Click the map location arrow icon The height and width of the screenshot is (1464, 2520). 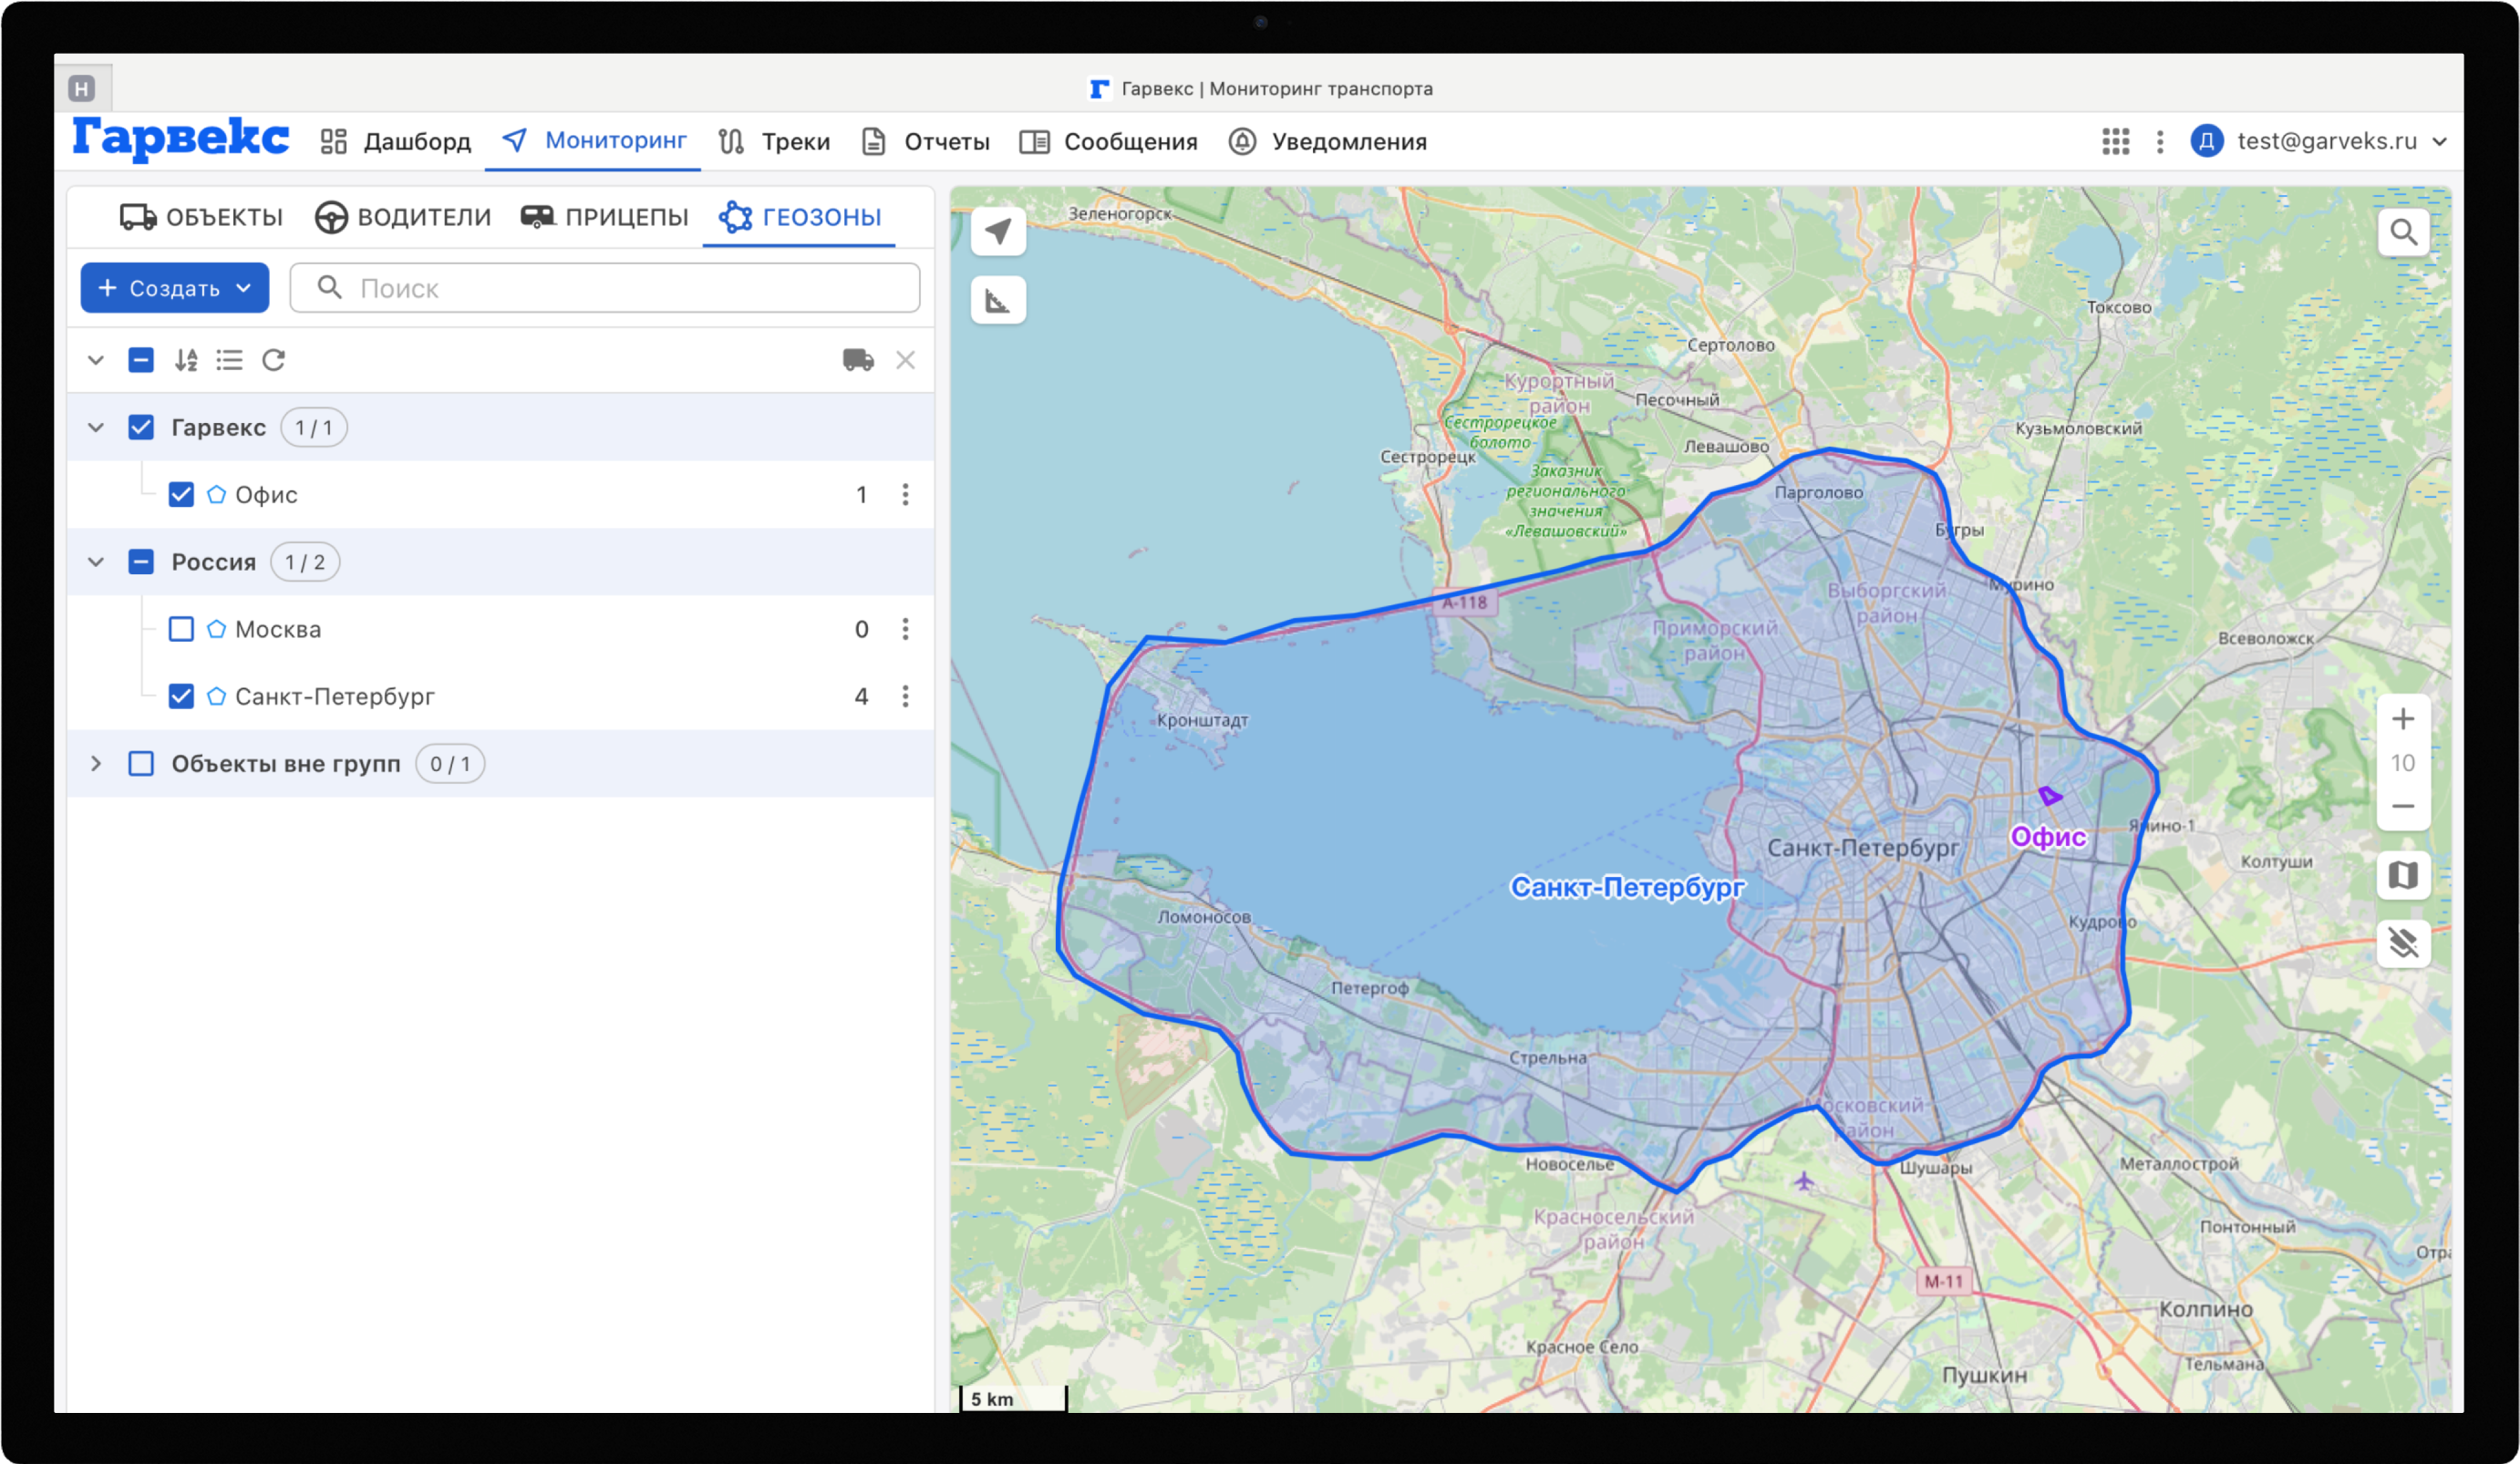point(998,232)
